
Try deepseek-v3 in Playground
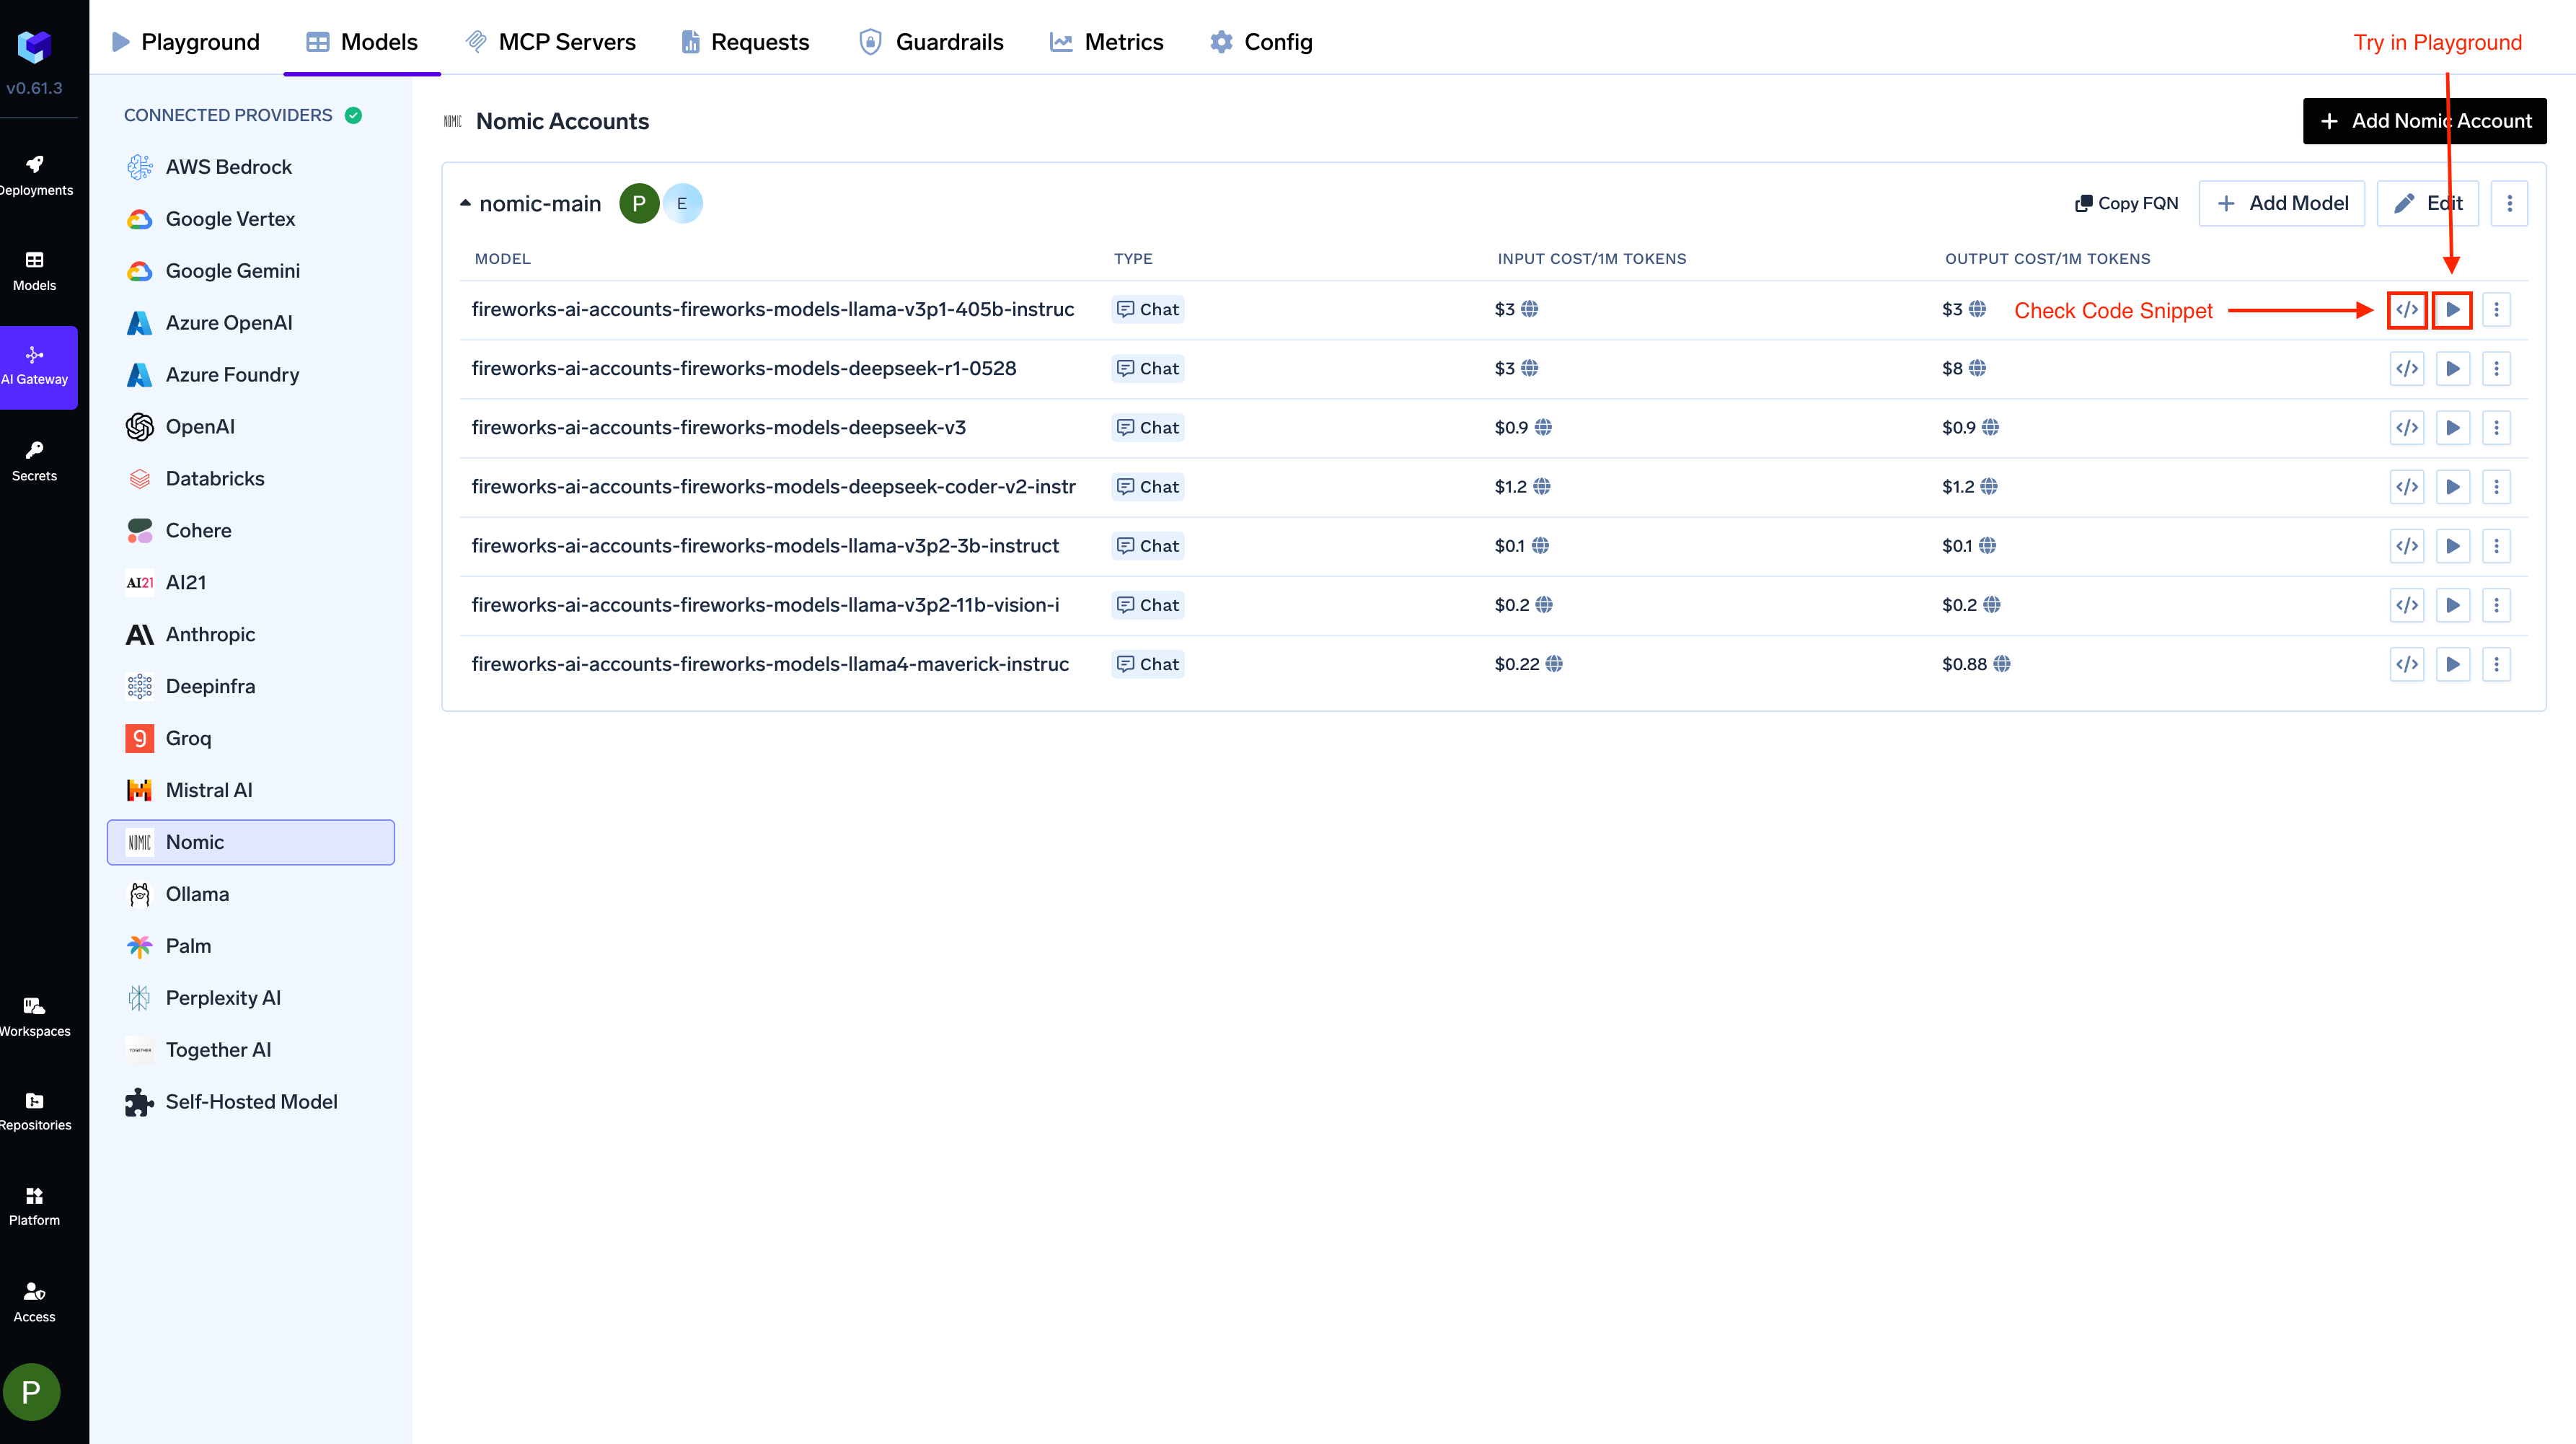tap(2452, 428)
